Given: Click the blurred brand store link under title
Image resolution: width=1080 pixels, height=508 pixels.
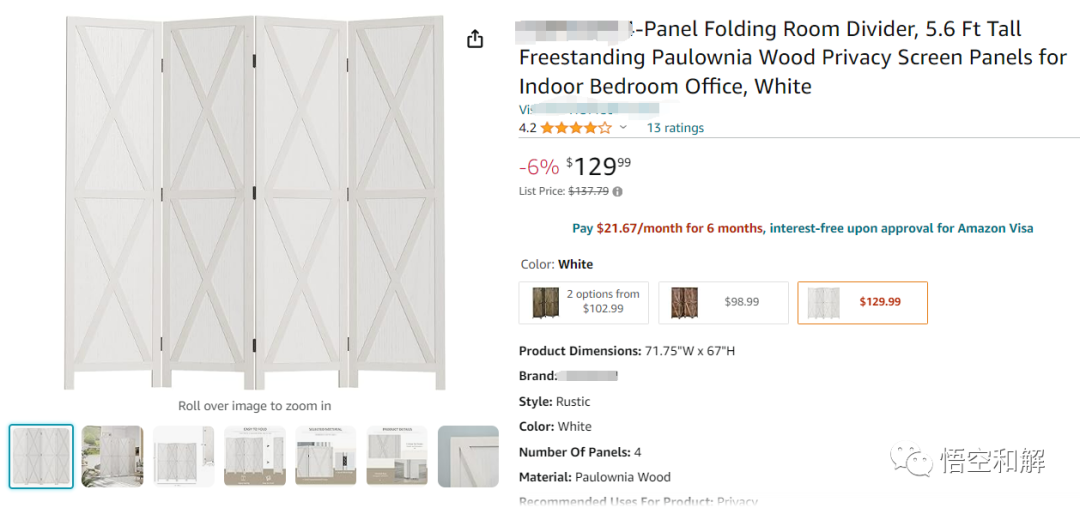Looking at the screenshot, I should pos(588,109).
